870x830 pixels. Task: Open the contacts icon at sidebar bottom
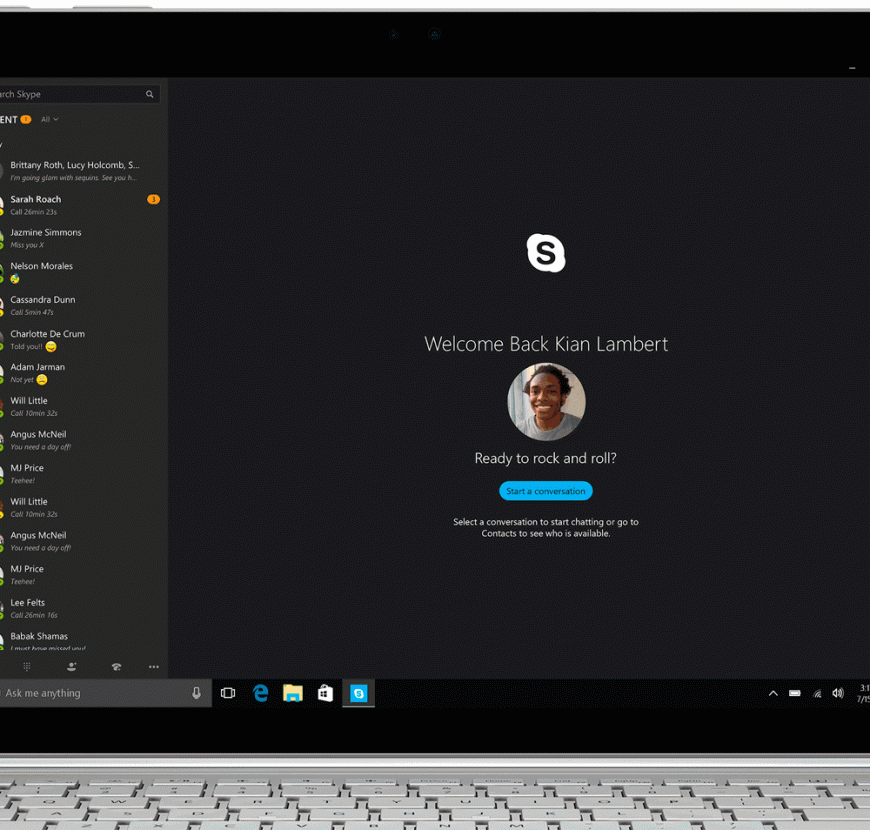click(72, 667)
